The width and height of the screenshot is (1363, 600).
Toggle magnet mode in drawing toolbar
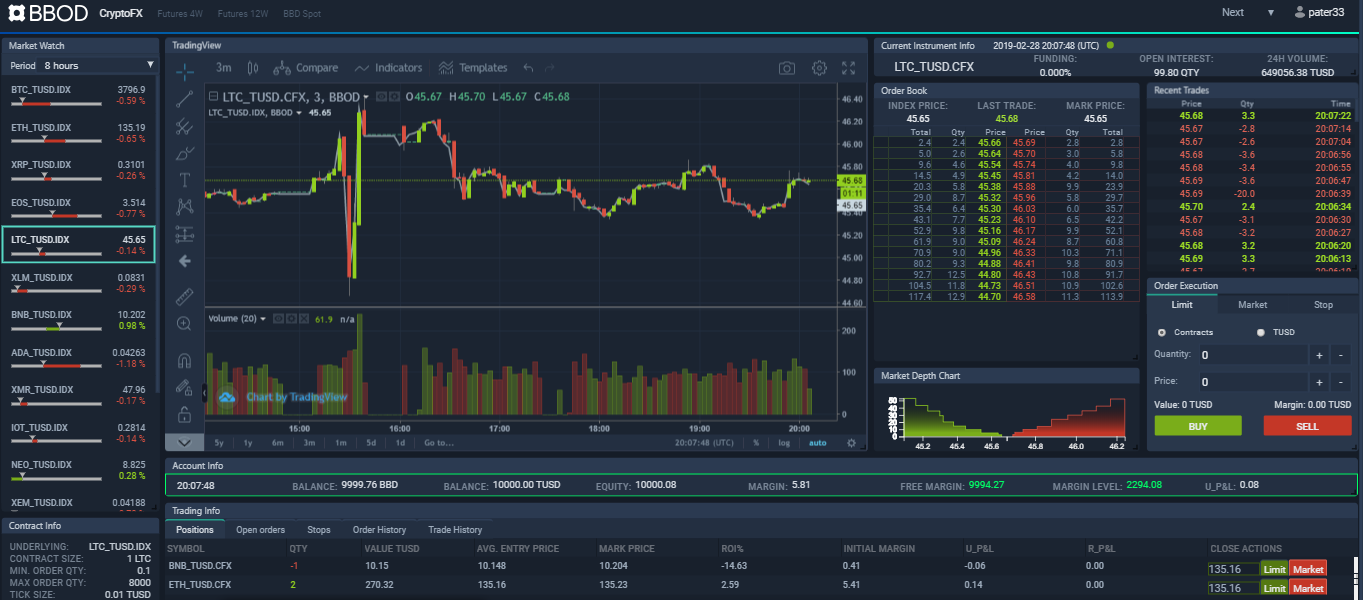pyautogui.click(x=185, y=360)
